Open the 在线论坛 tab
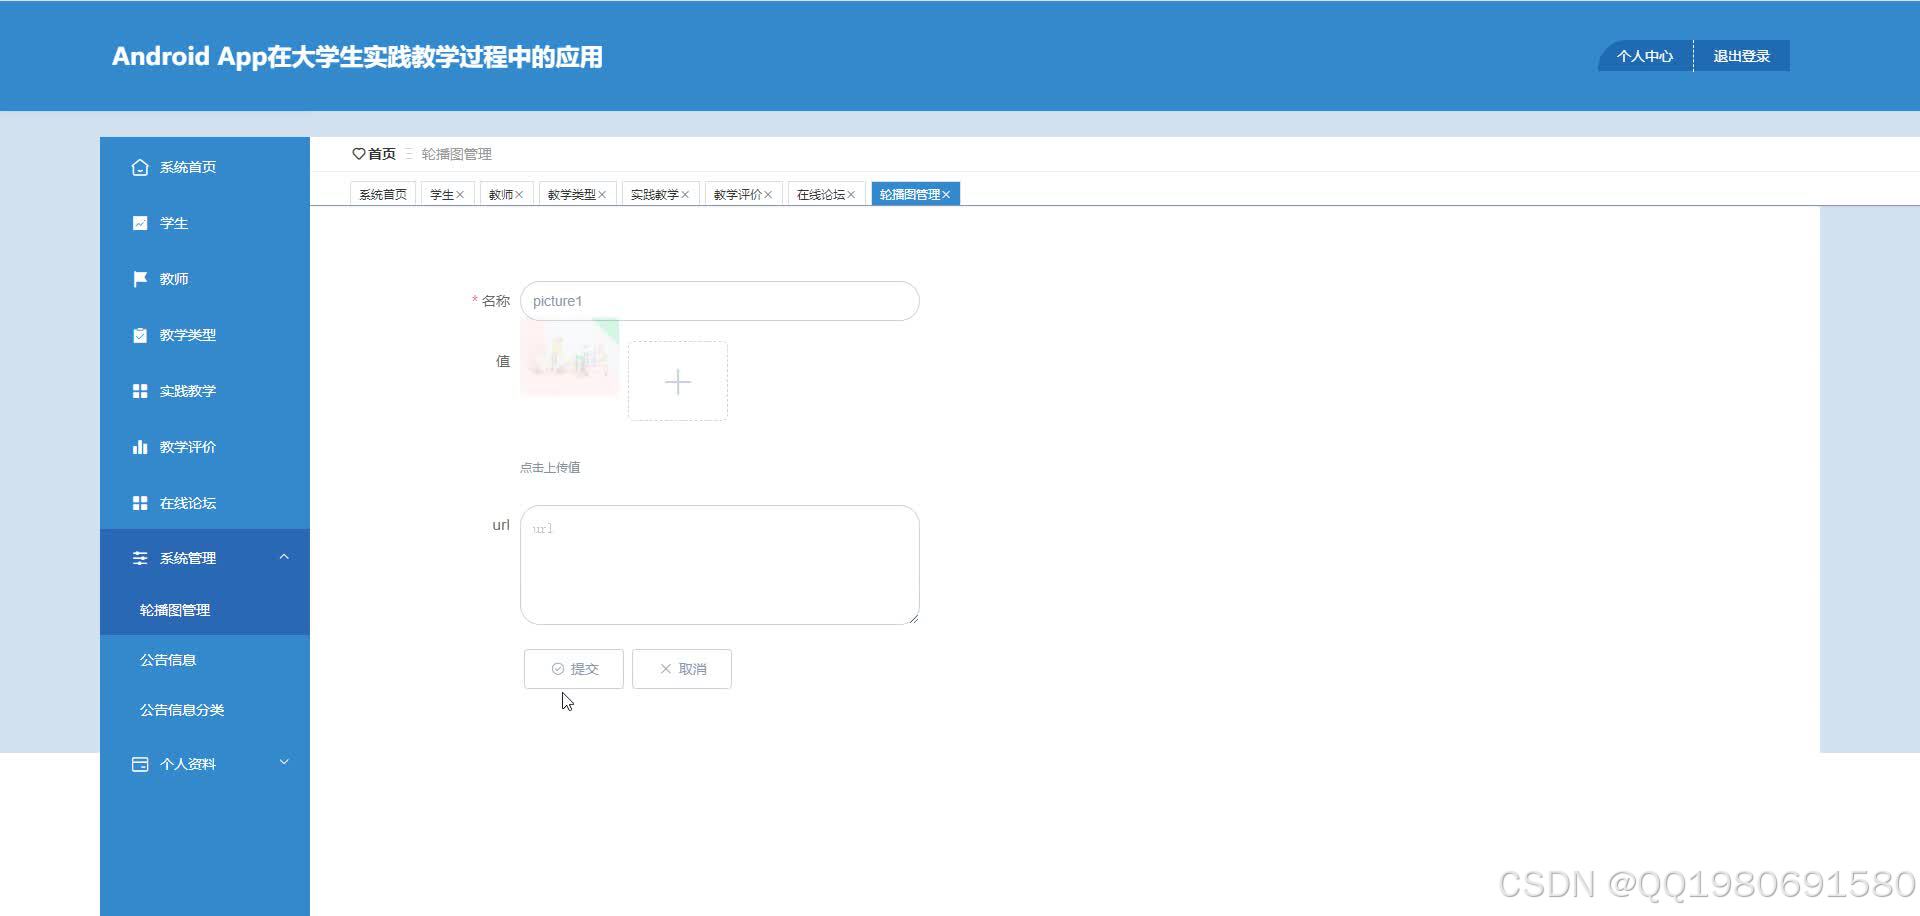This screenshot has height=916, width=1920. click(820, 194)
